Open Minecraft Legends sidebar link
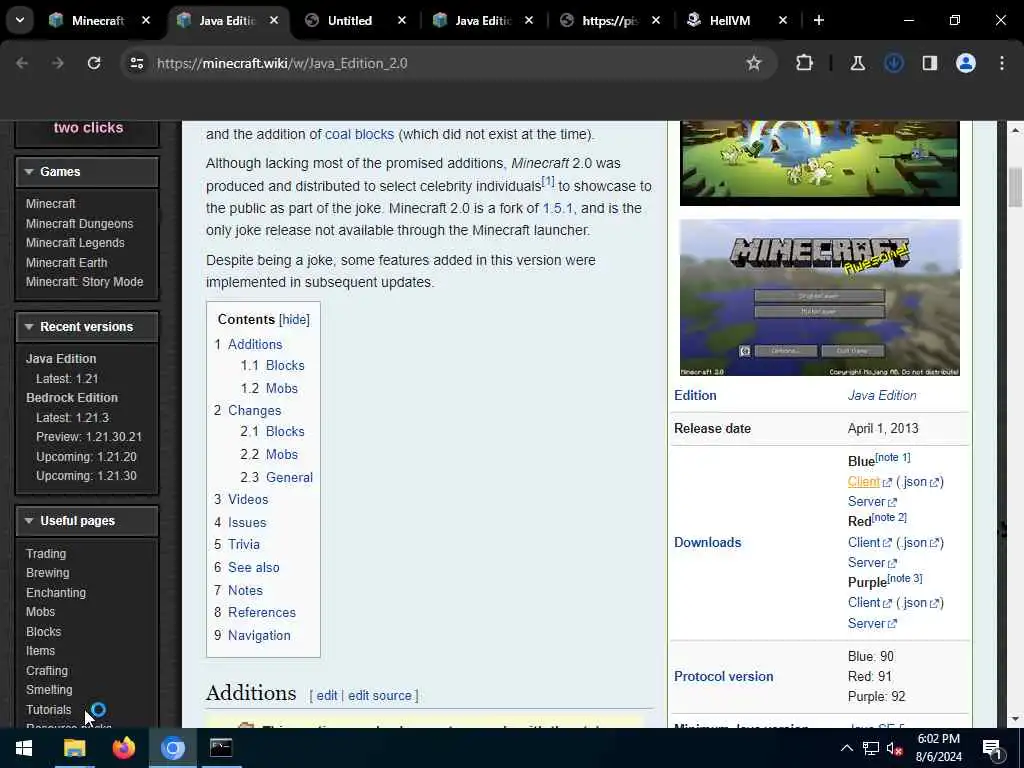The width and height of the screenshot is (1024, 768). coord(75,242)
